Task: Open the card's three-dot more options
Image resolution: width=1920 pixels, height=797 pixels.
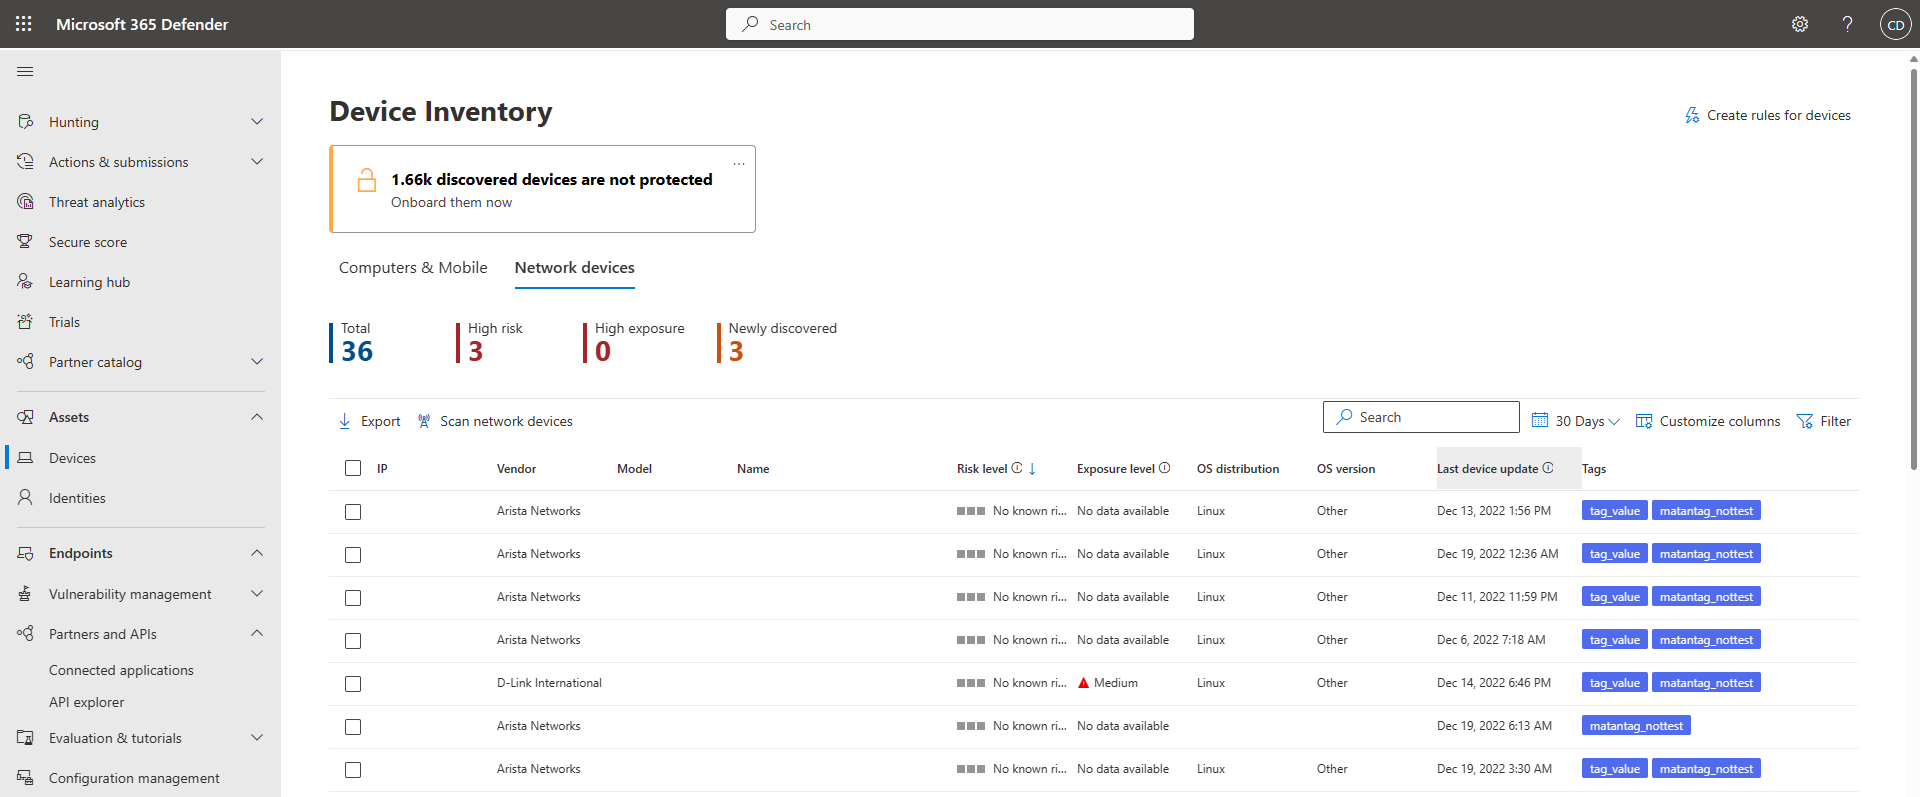Action: coord(739,164)
